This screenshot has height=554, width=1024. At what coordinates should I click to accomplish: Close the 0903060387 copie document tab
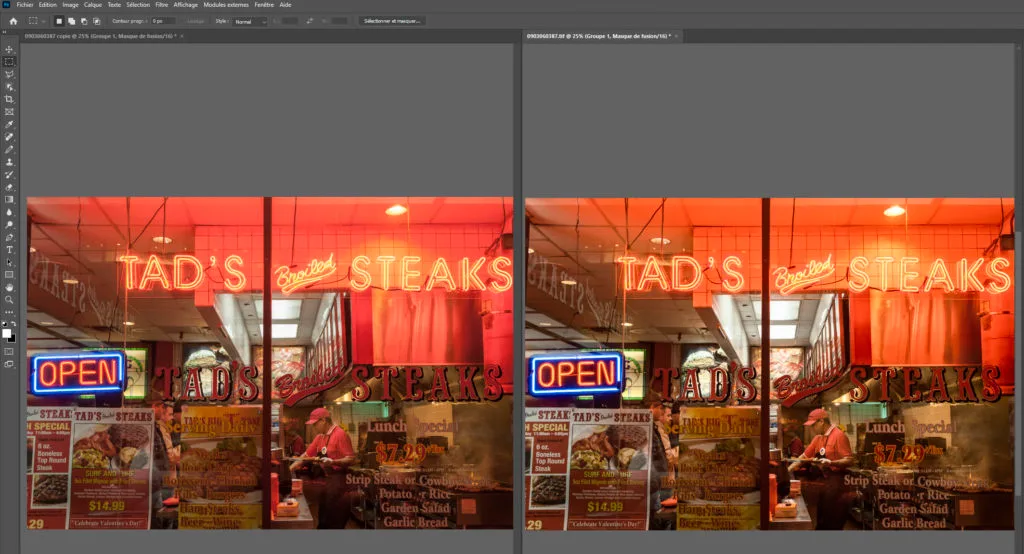click(x=183, y=36)
